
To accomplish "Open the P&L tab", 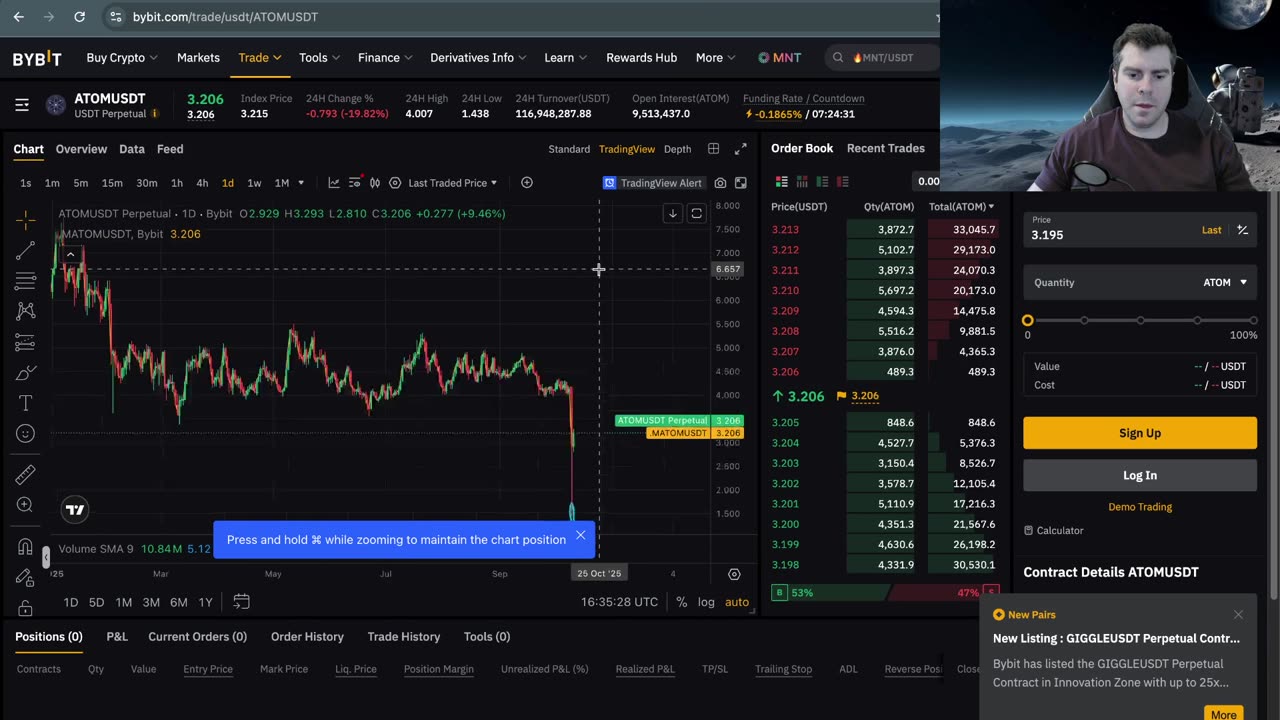I will pos(117,637).
